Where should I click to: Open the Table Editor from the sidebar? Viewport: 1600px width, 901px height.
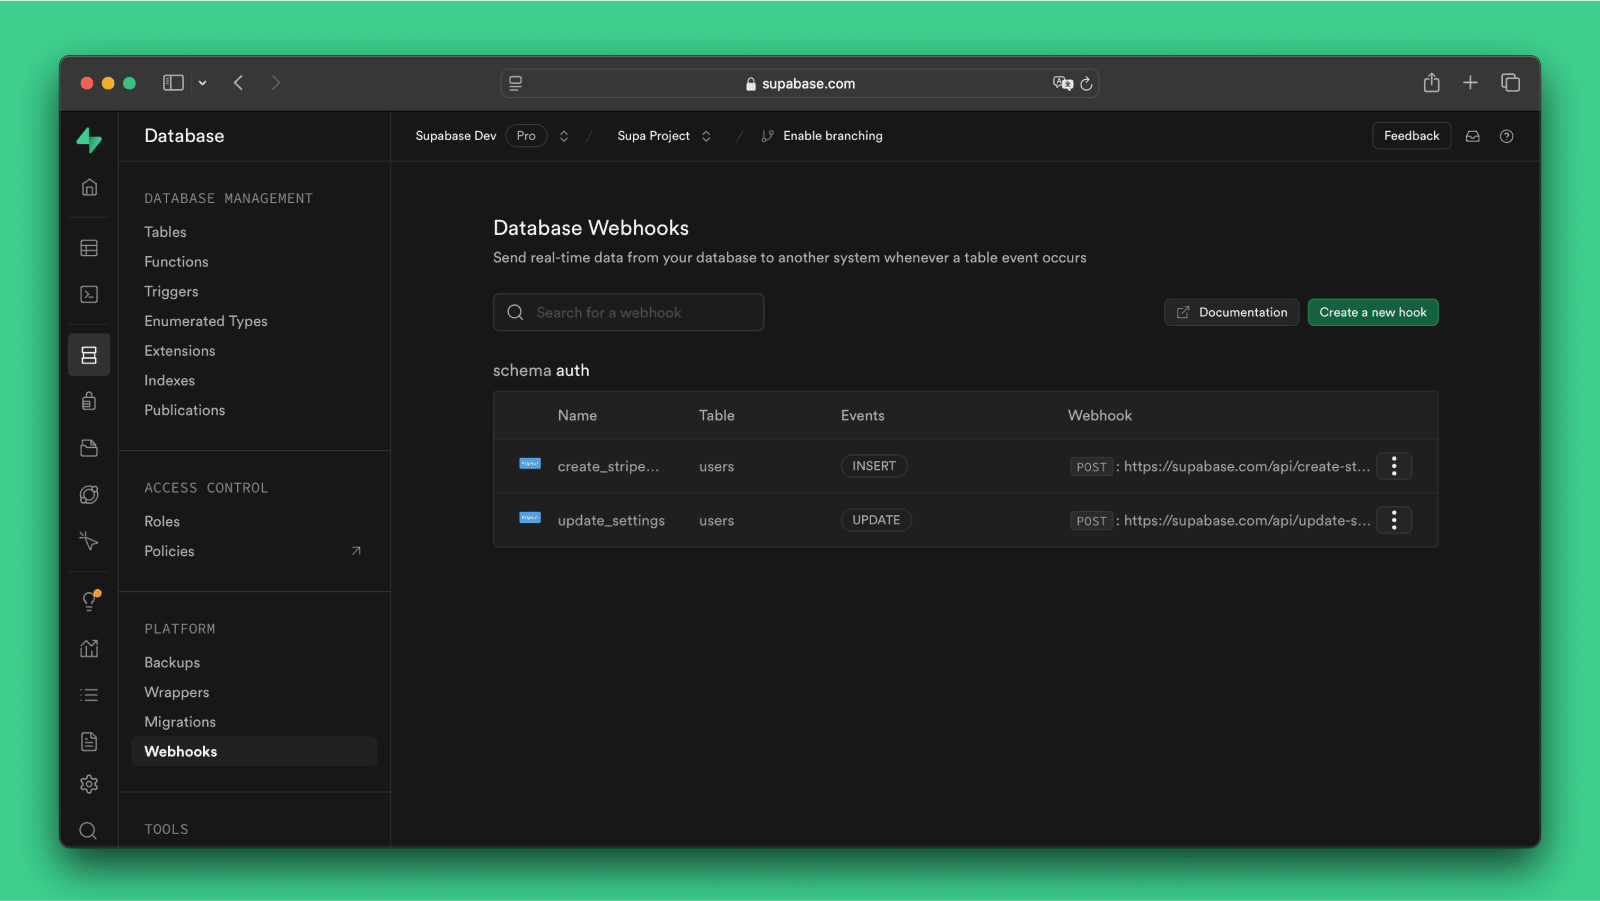click(x=89, y=247)
